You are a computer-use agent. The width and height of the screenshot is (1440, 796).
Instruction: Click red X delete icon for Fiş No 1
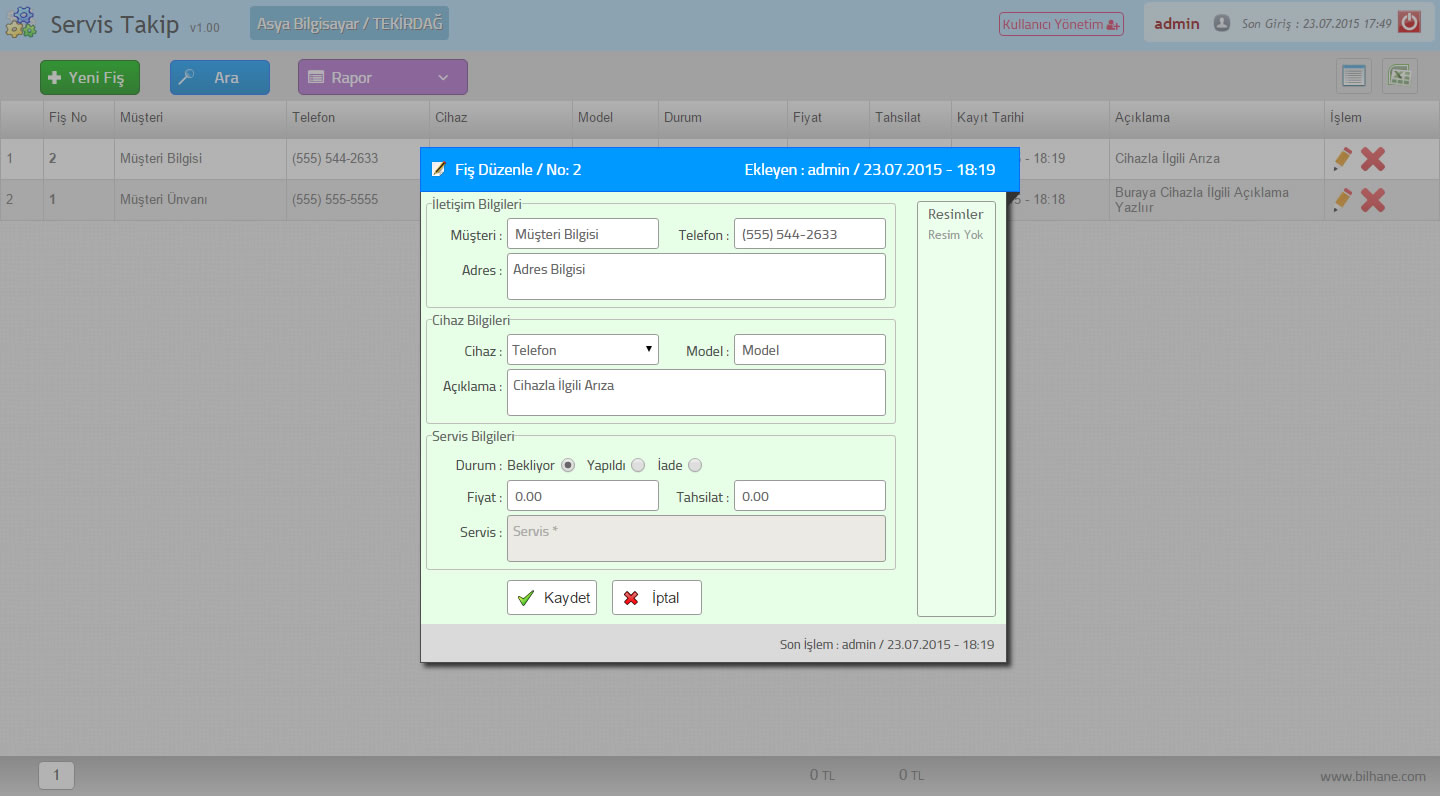click(1373, 200)
